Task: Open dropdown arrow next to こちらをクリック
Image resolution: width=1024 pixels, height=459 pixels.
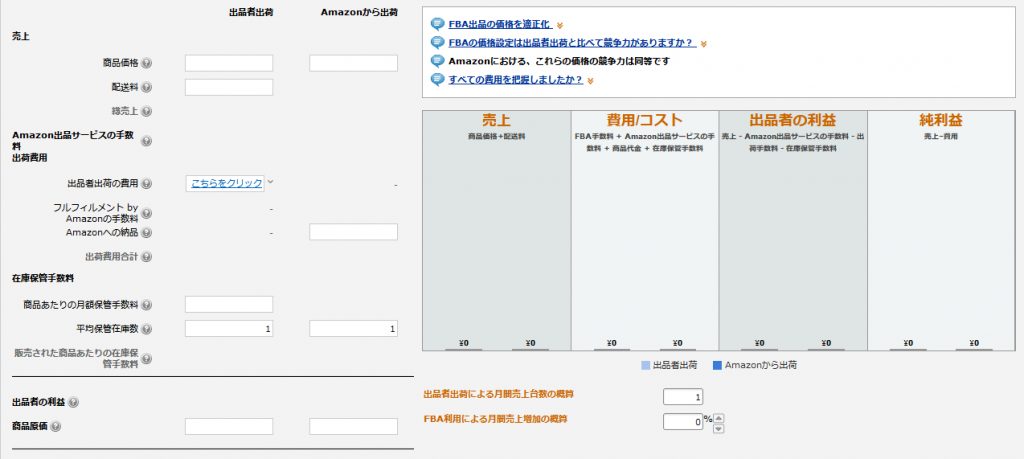Action: [270, 183]
